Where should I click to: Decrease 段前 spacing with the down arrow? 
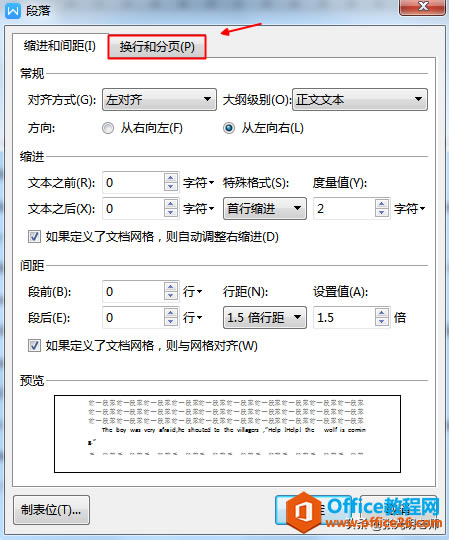(171, 296)
